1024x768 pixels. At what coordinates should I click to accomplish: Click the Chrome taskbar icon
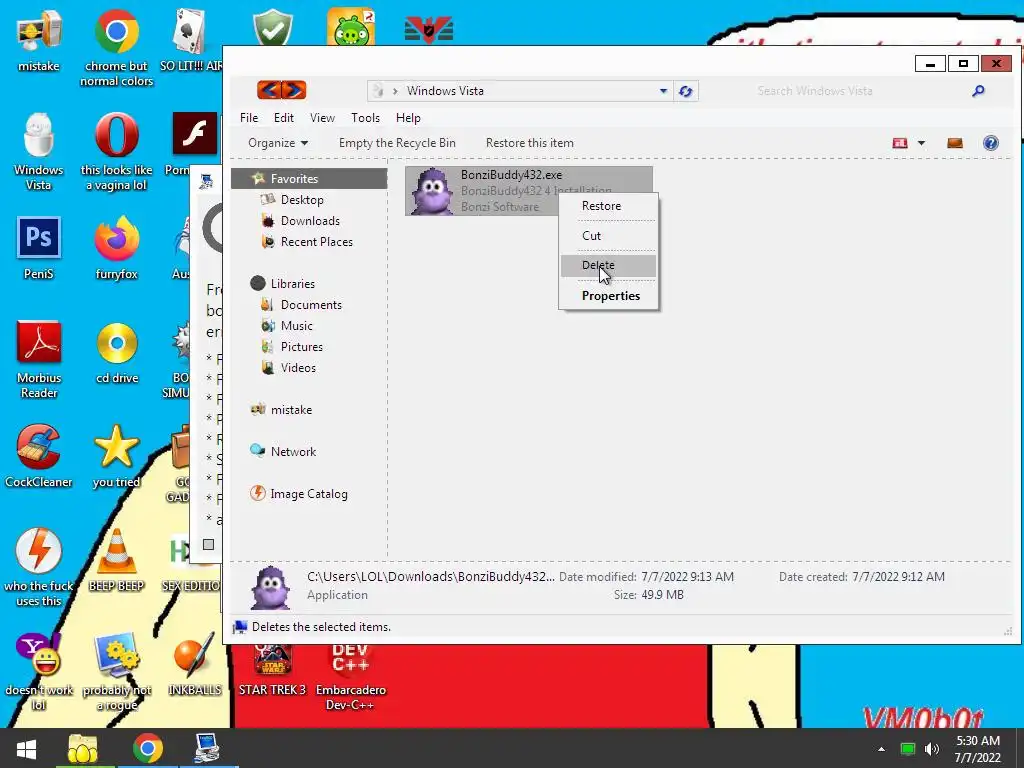tap(148, 748)
